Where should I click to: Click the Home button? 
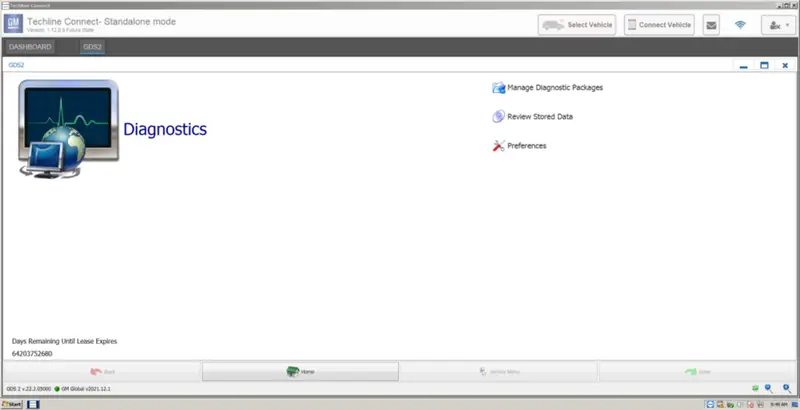[300, 372]
